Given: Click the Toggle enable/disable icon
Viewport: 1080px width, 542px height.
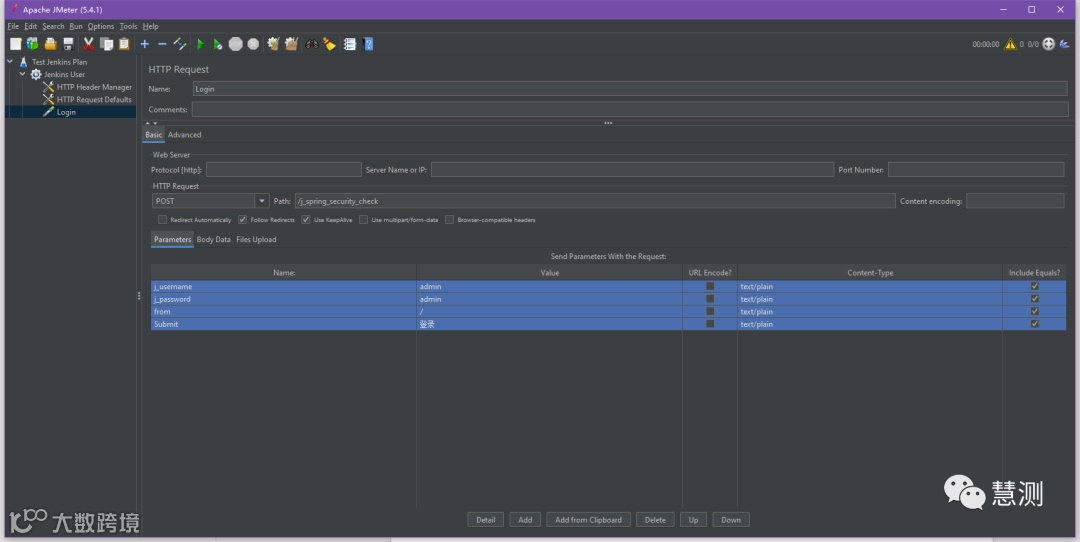Looking at the screenshot, I should click(180, 44).
